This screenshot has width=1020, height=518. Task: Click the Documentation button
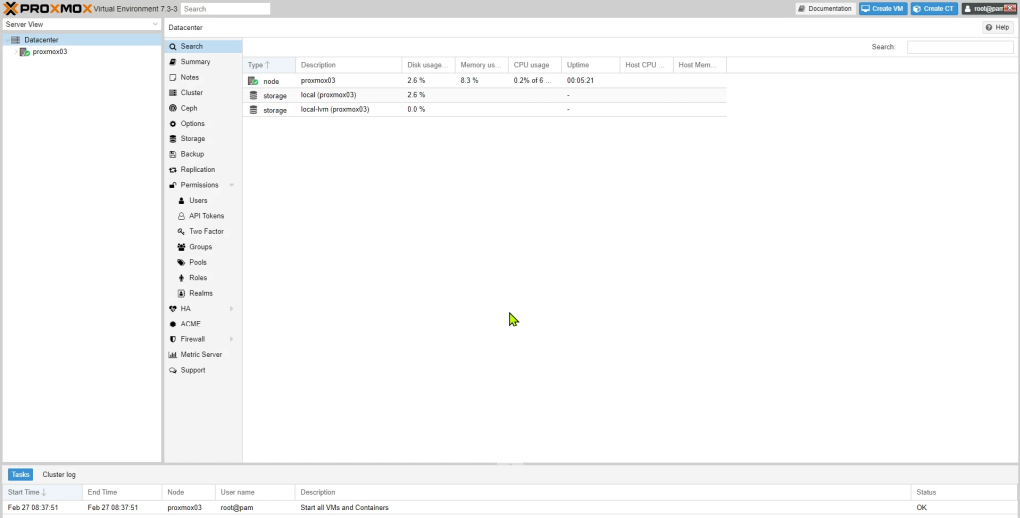[x=825, y=8]
